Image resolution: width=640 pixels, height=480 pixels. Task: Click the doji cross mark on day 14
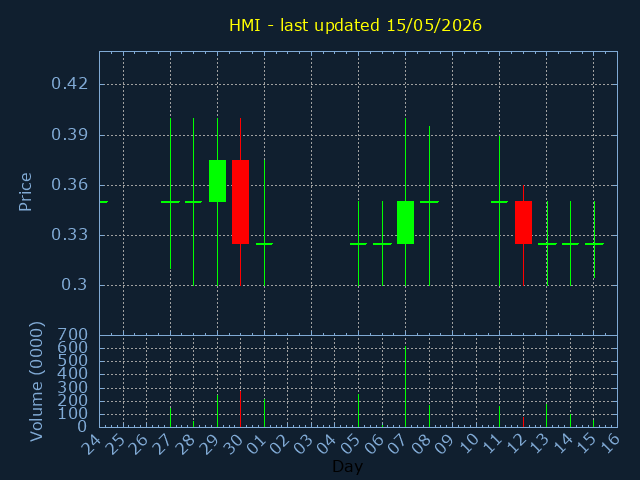(571, 244)
